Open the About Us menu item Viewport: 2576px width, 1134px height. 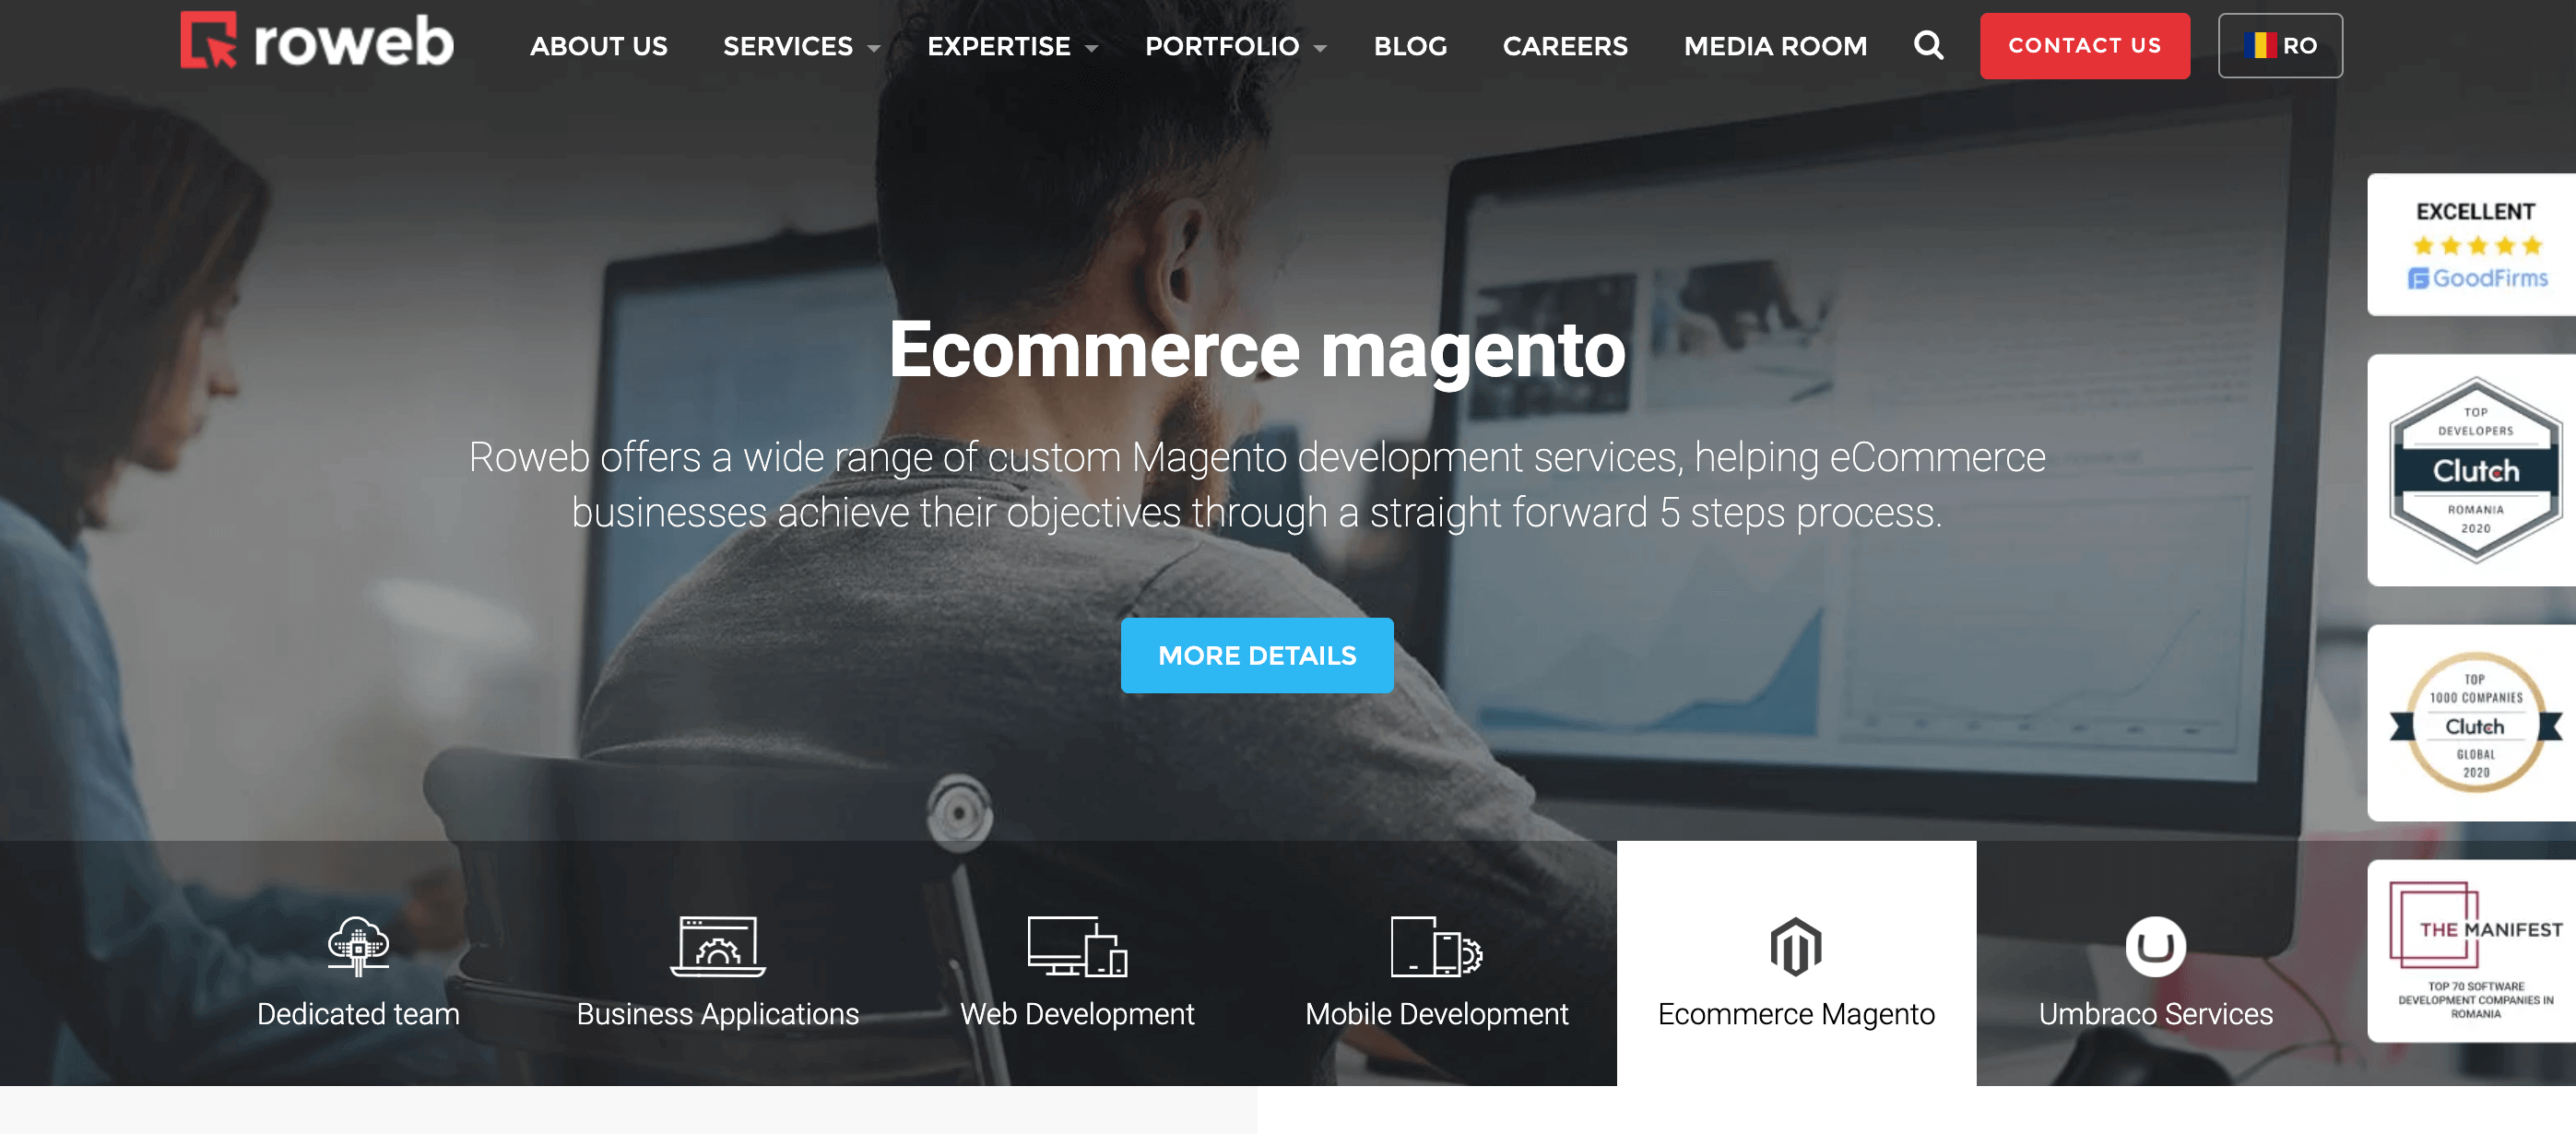(x=597, y=44)
